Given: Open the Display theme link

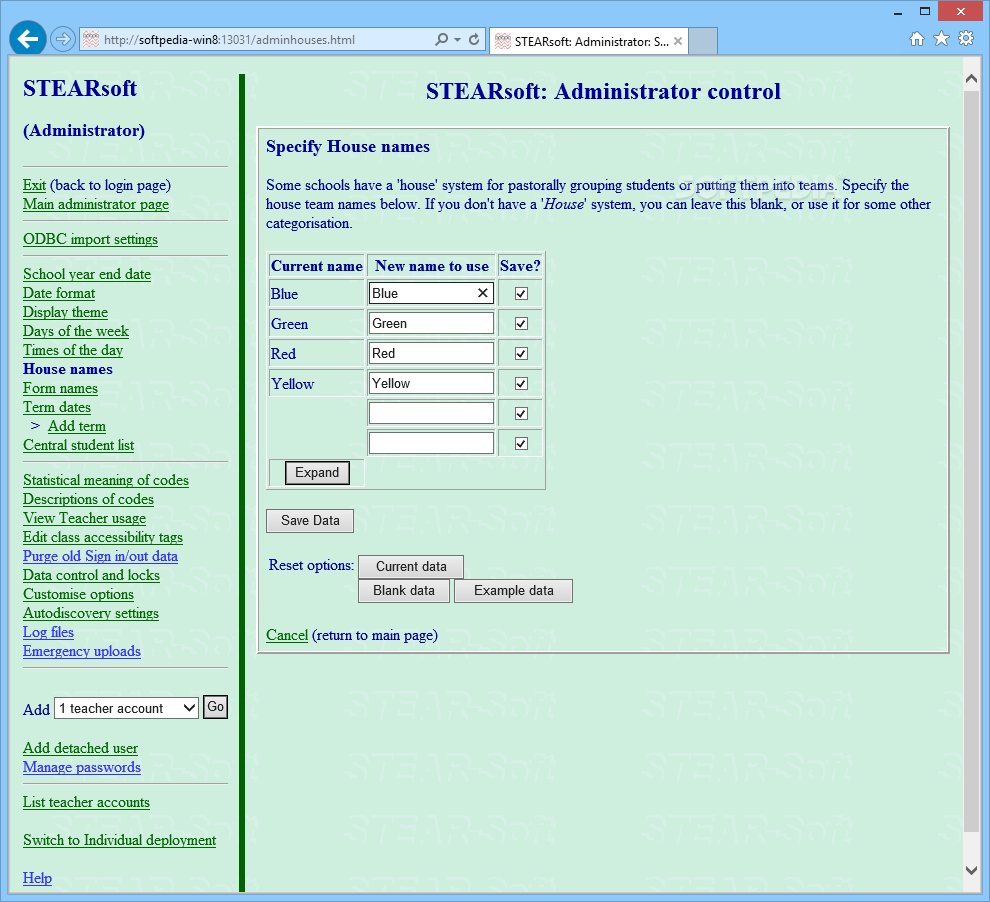Looking at the screenshot, I should point(66,312).
